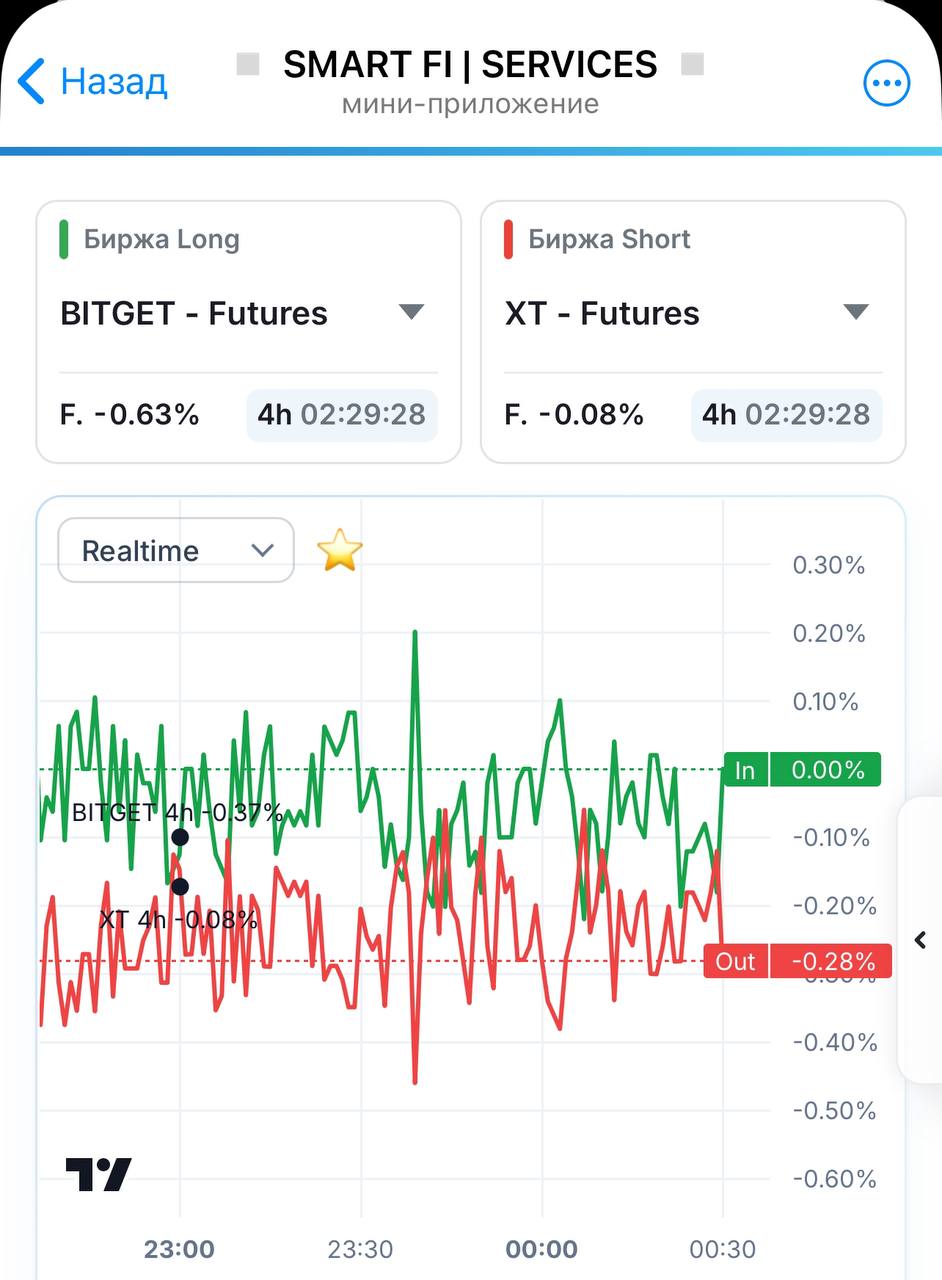942x1280 pixels.
Task: Click the 0.30% price scale label
Action: (x=828, y=566)
